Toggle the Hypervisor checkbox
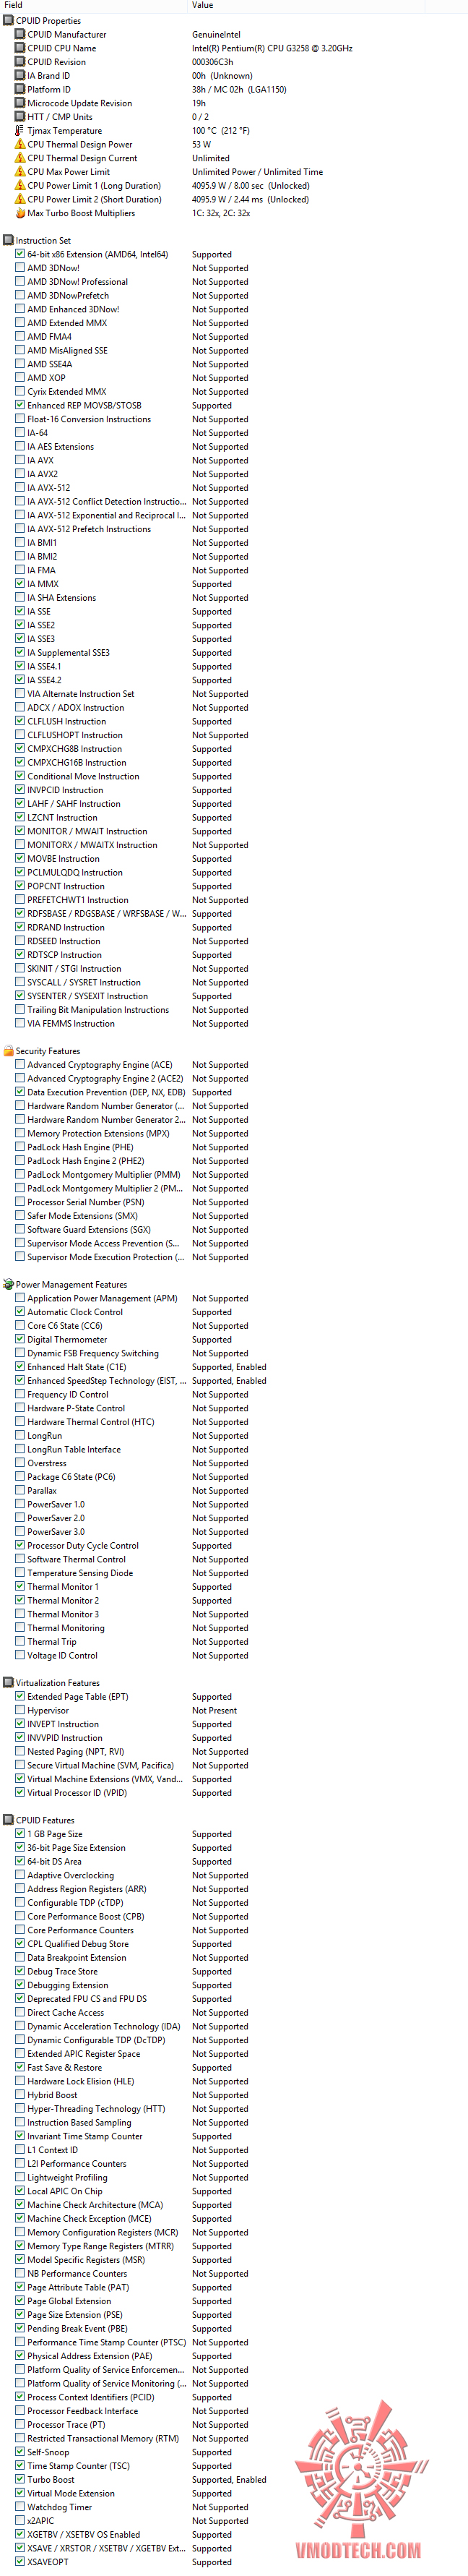Image resolution: width=468 pixels, height=2576 pixels. (x=20, y=1710)
